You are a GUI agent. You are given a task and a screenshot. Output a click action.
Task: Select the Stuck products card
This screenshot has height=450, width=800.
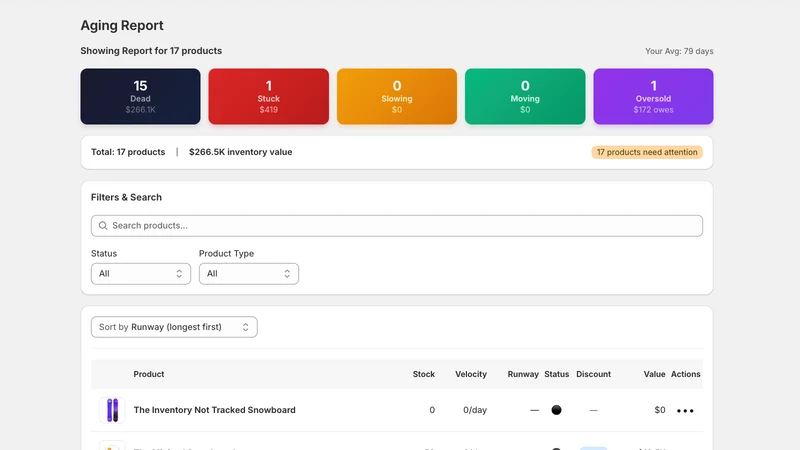[x=268, y=96]
